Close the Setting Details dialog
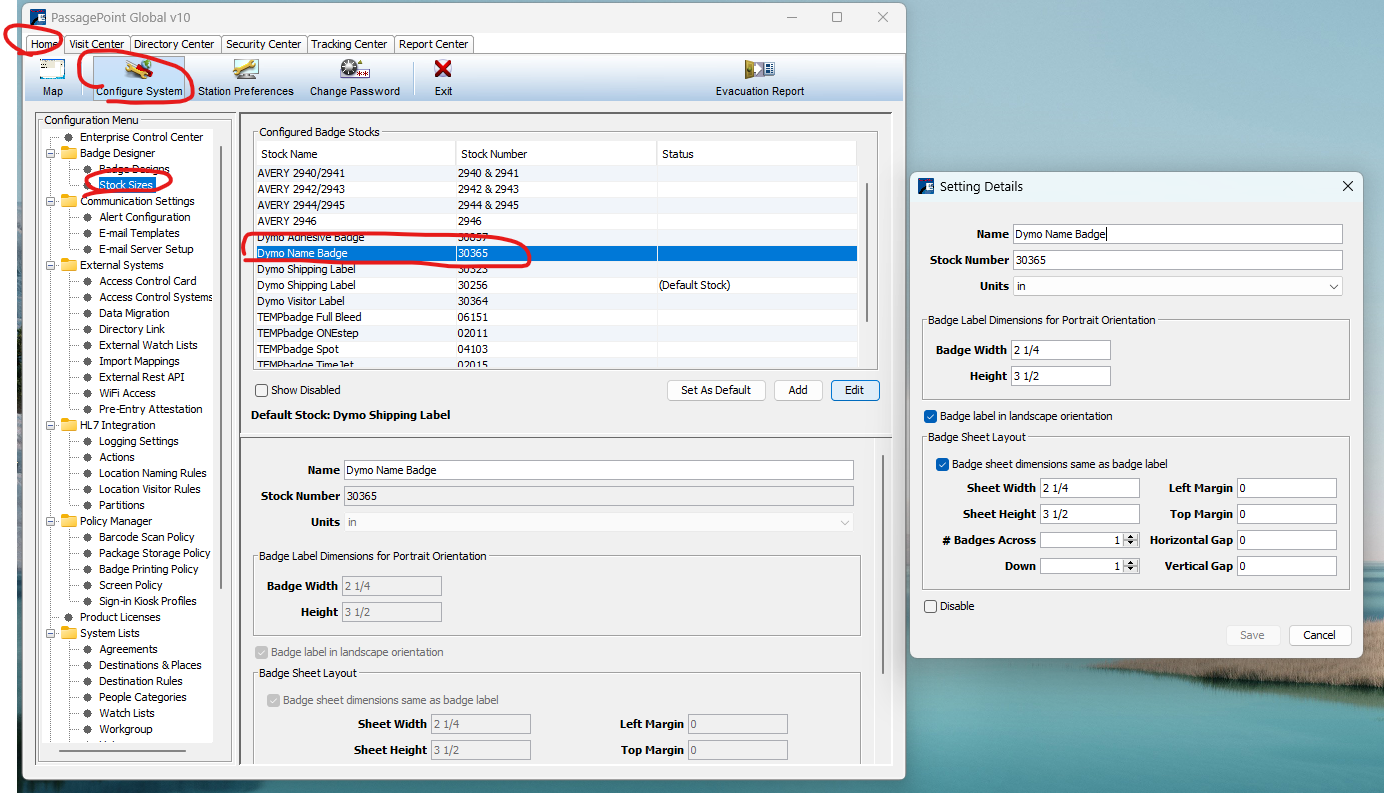 (1347, 186)
